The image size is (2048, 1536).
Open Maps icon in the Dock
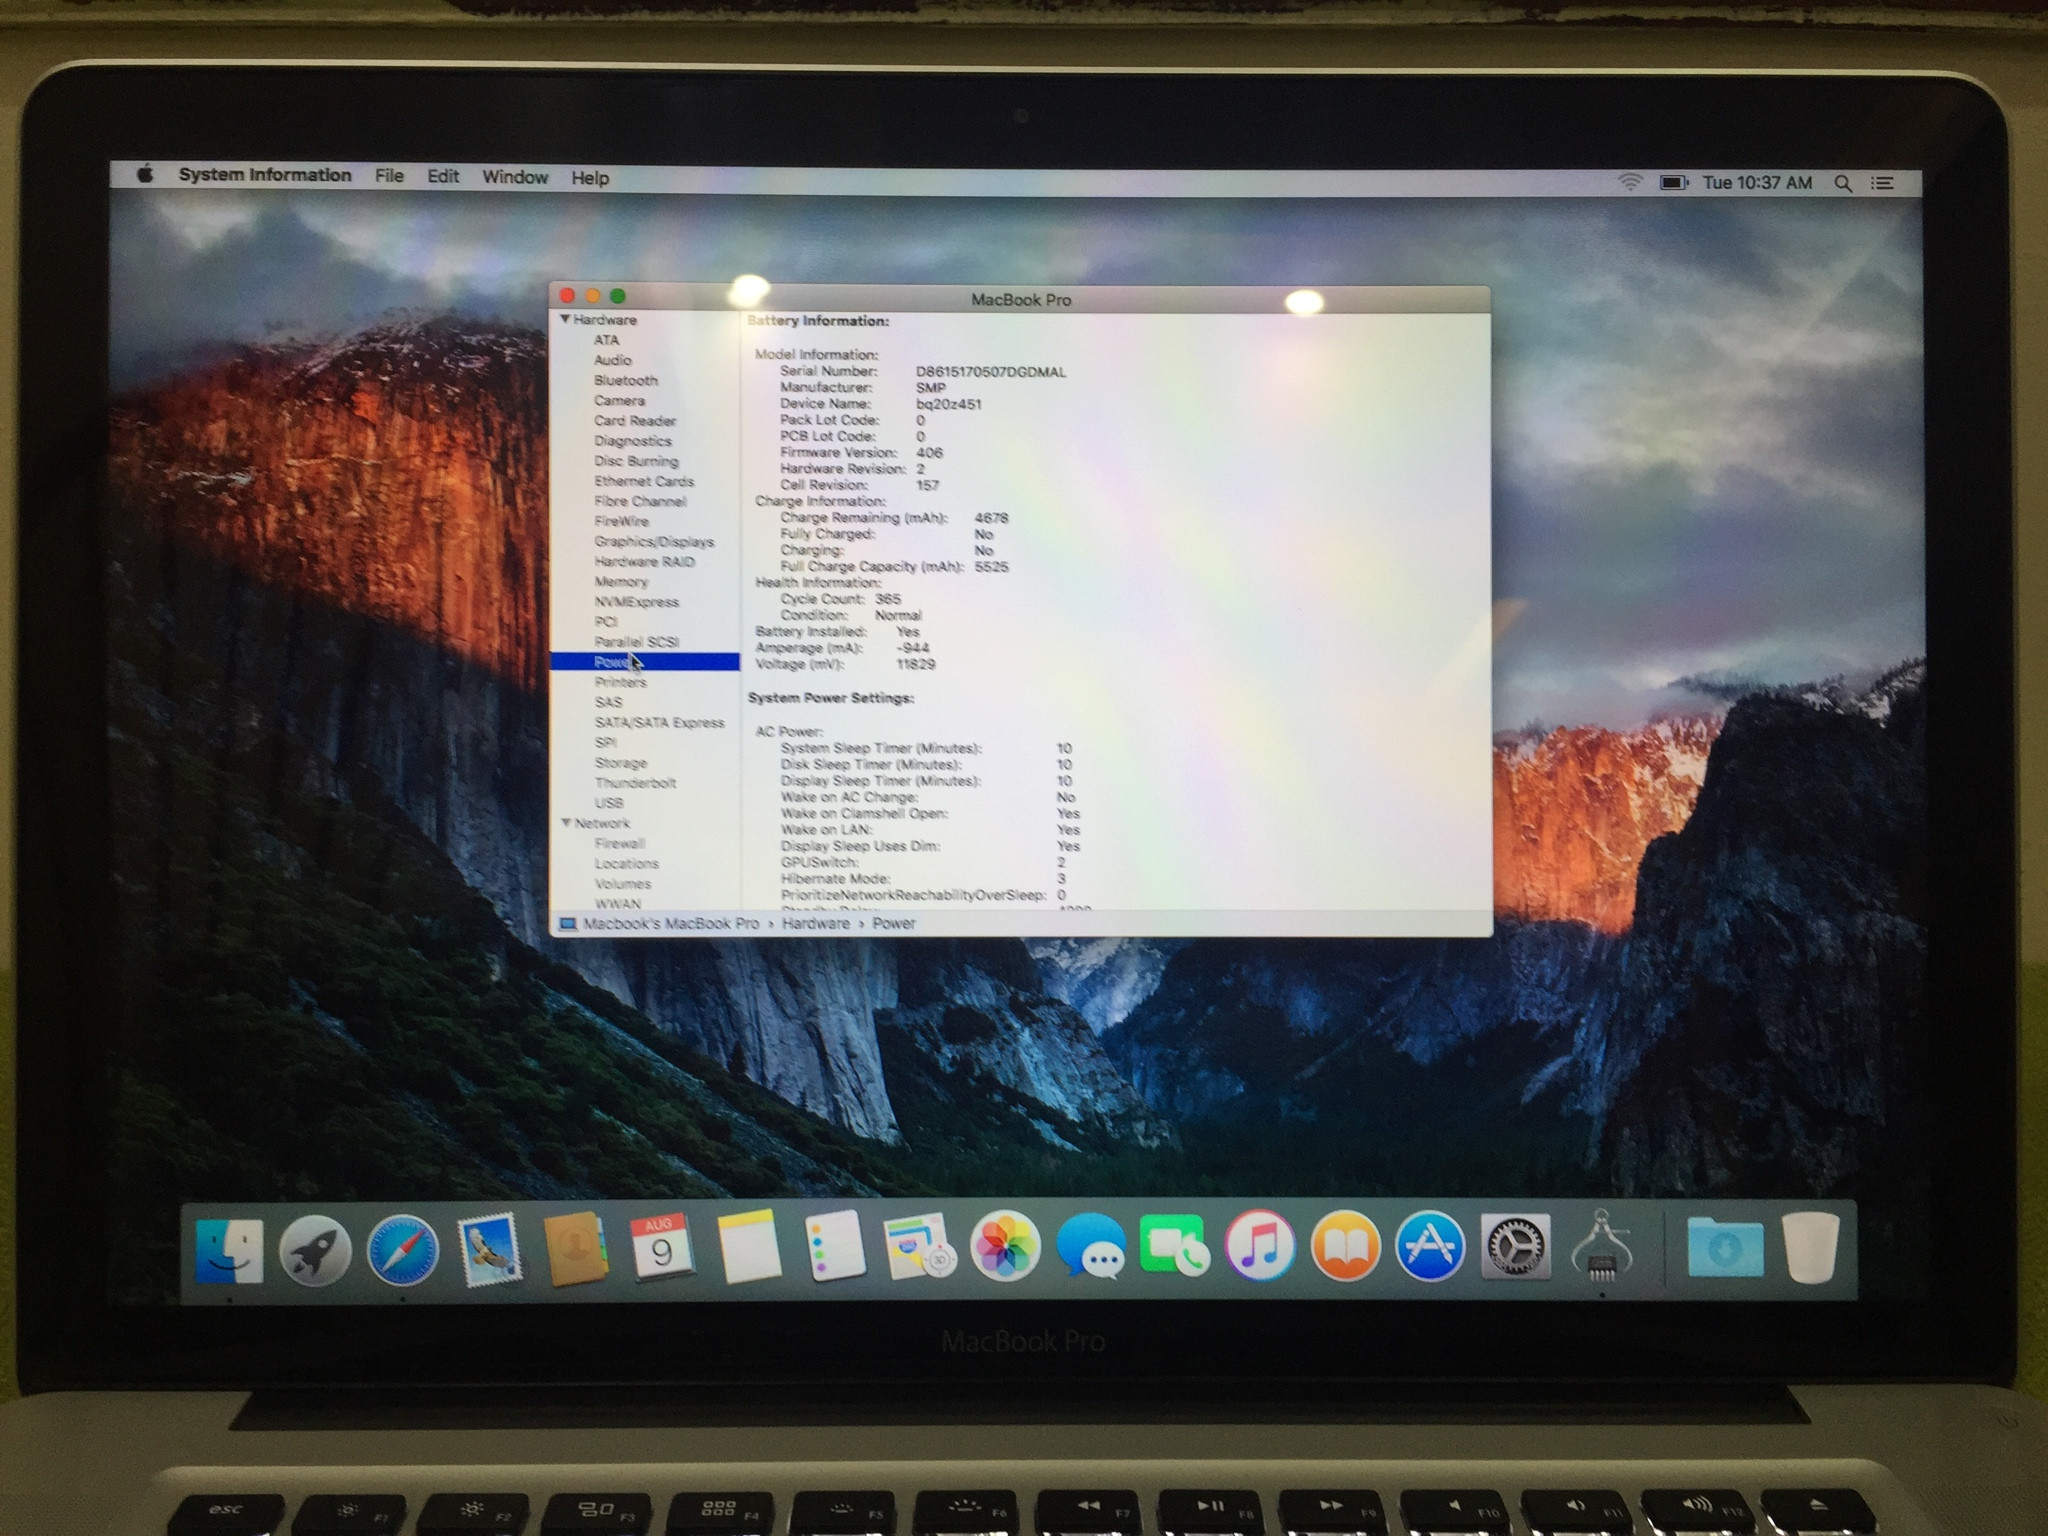tap(919, 1246)
